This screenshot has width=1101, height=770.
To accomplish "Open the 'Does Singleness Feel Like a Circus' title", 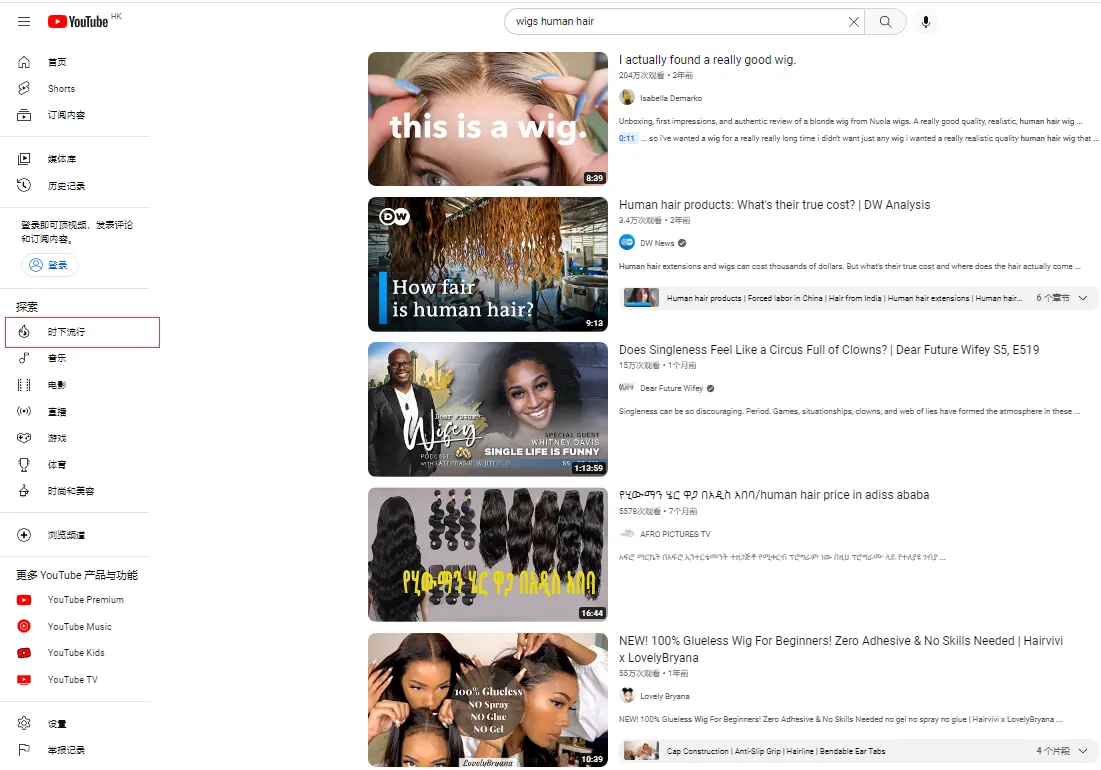I will point(829,350).
